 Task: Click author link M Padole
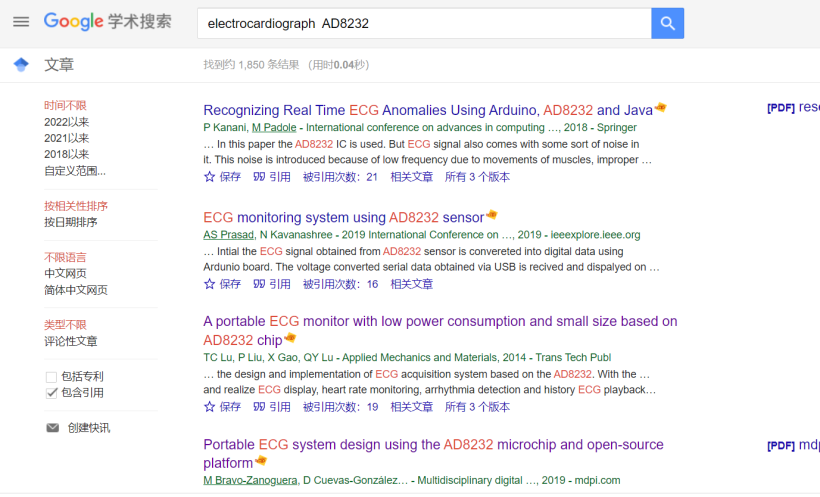click(274, 128)
